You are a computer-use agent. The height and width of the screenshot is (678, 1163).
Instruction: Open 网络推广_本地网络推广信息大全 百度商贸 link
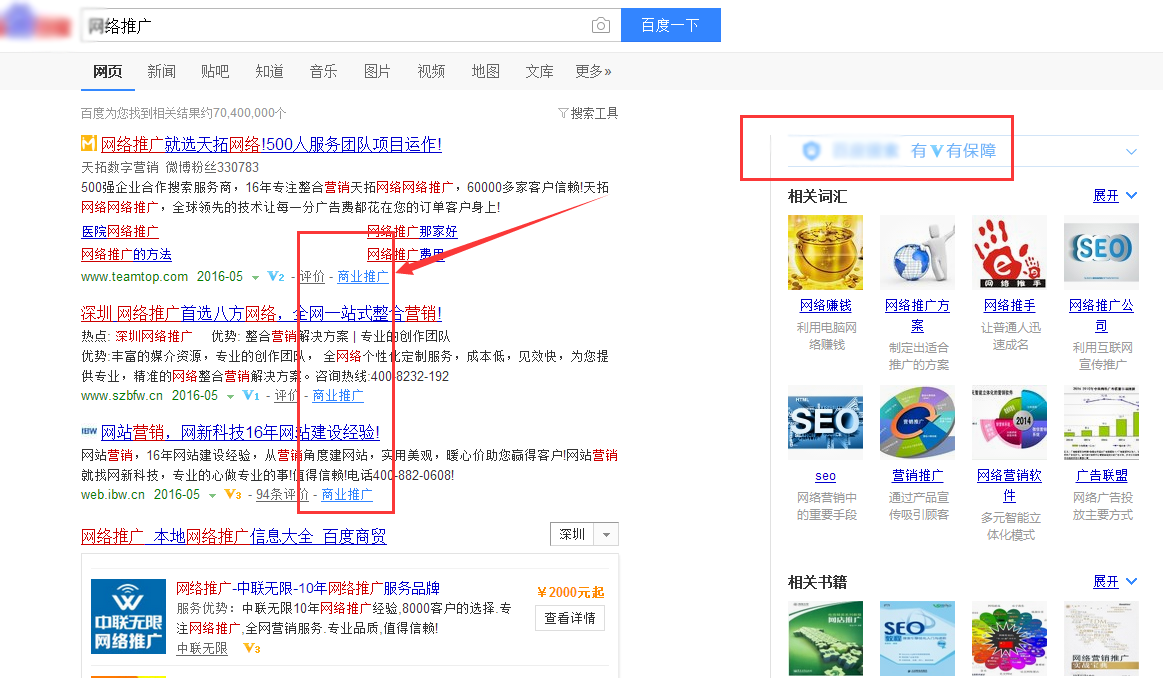click(234, 536)
